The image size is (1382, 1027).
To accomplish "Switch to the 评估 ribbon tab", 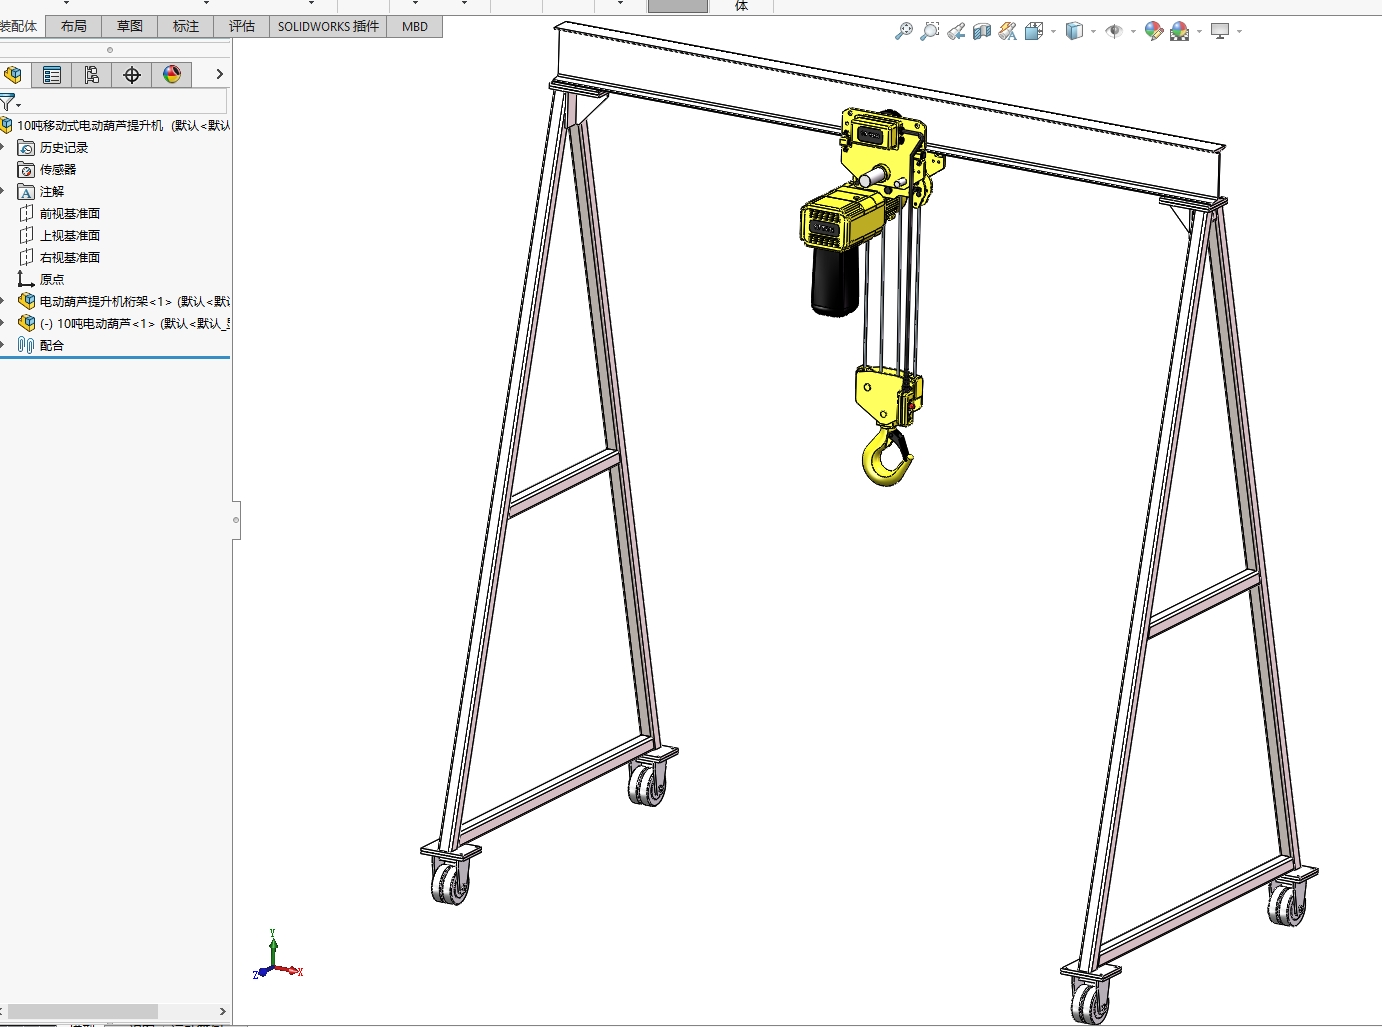I will tap(242, 27).
